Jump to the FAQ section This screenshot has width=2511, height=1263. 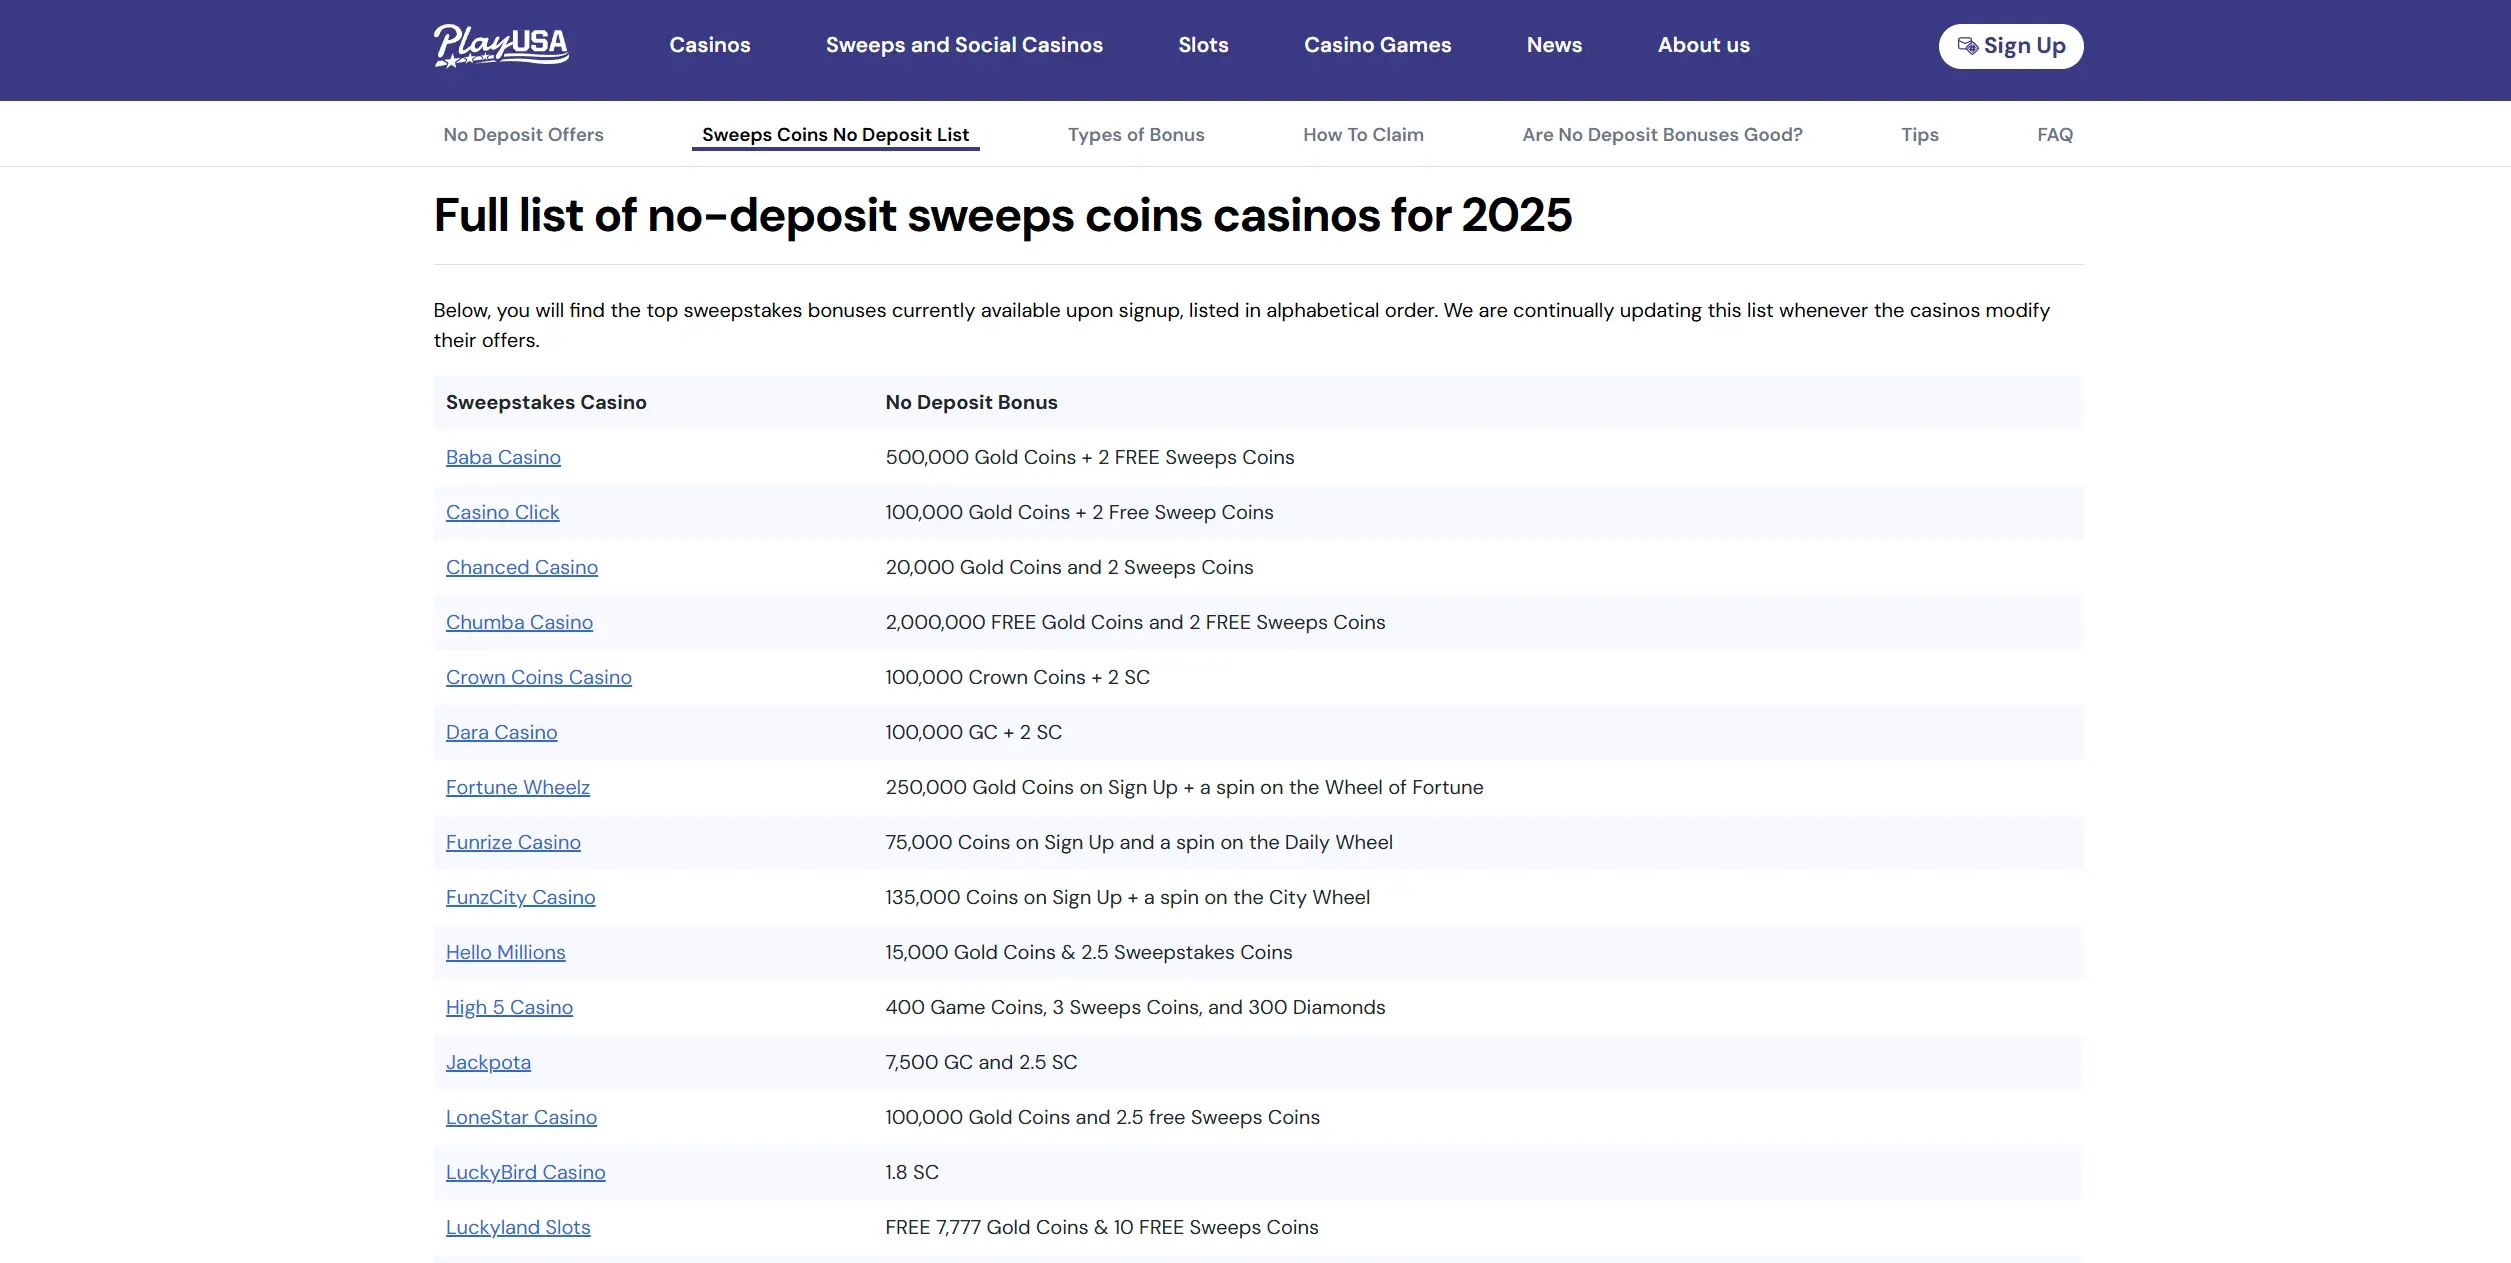pos(2055,135)
